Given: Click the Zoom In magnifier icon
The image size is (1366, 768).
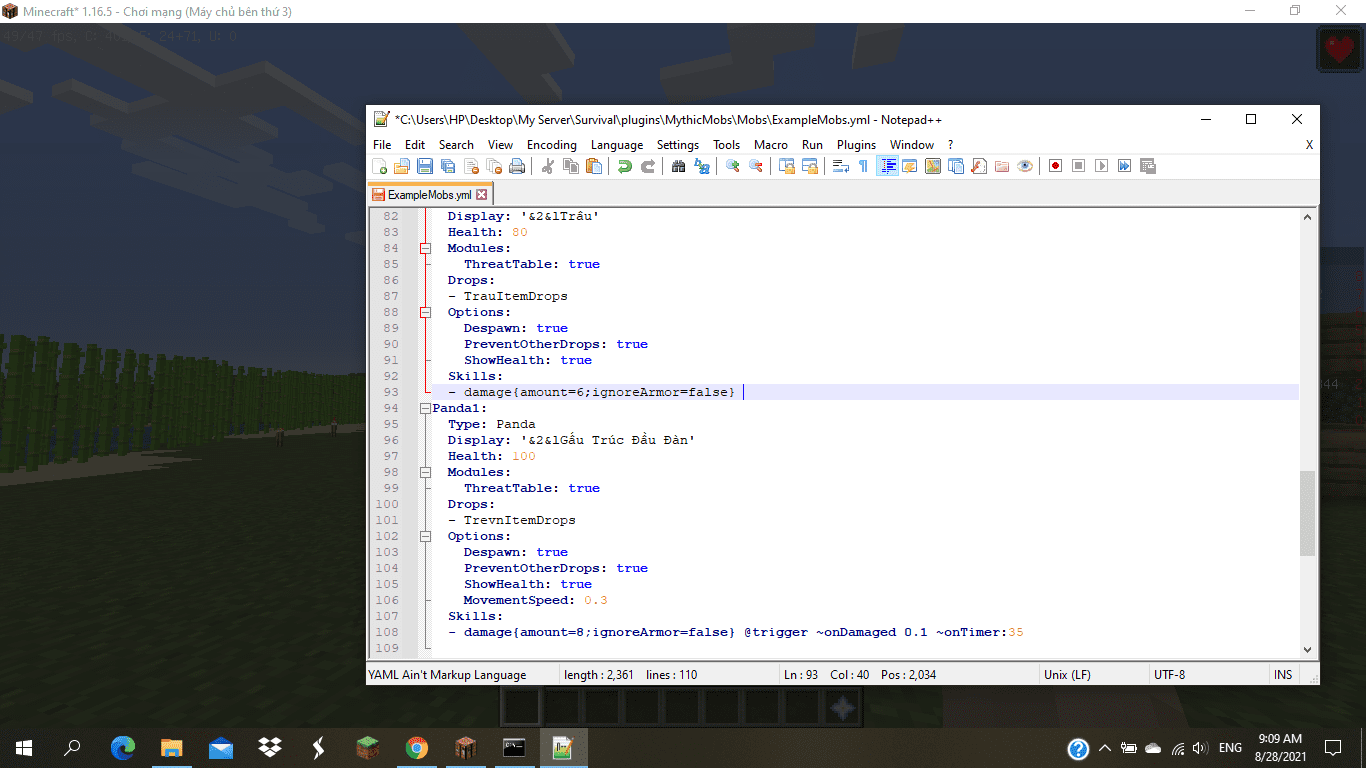Looking at the screenshot, I should pyautogui.click(x=733, y=166).
